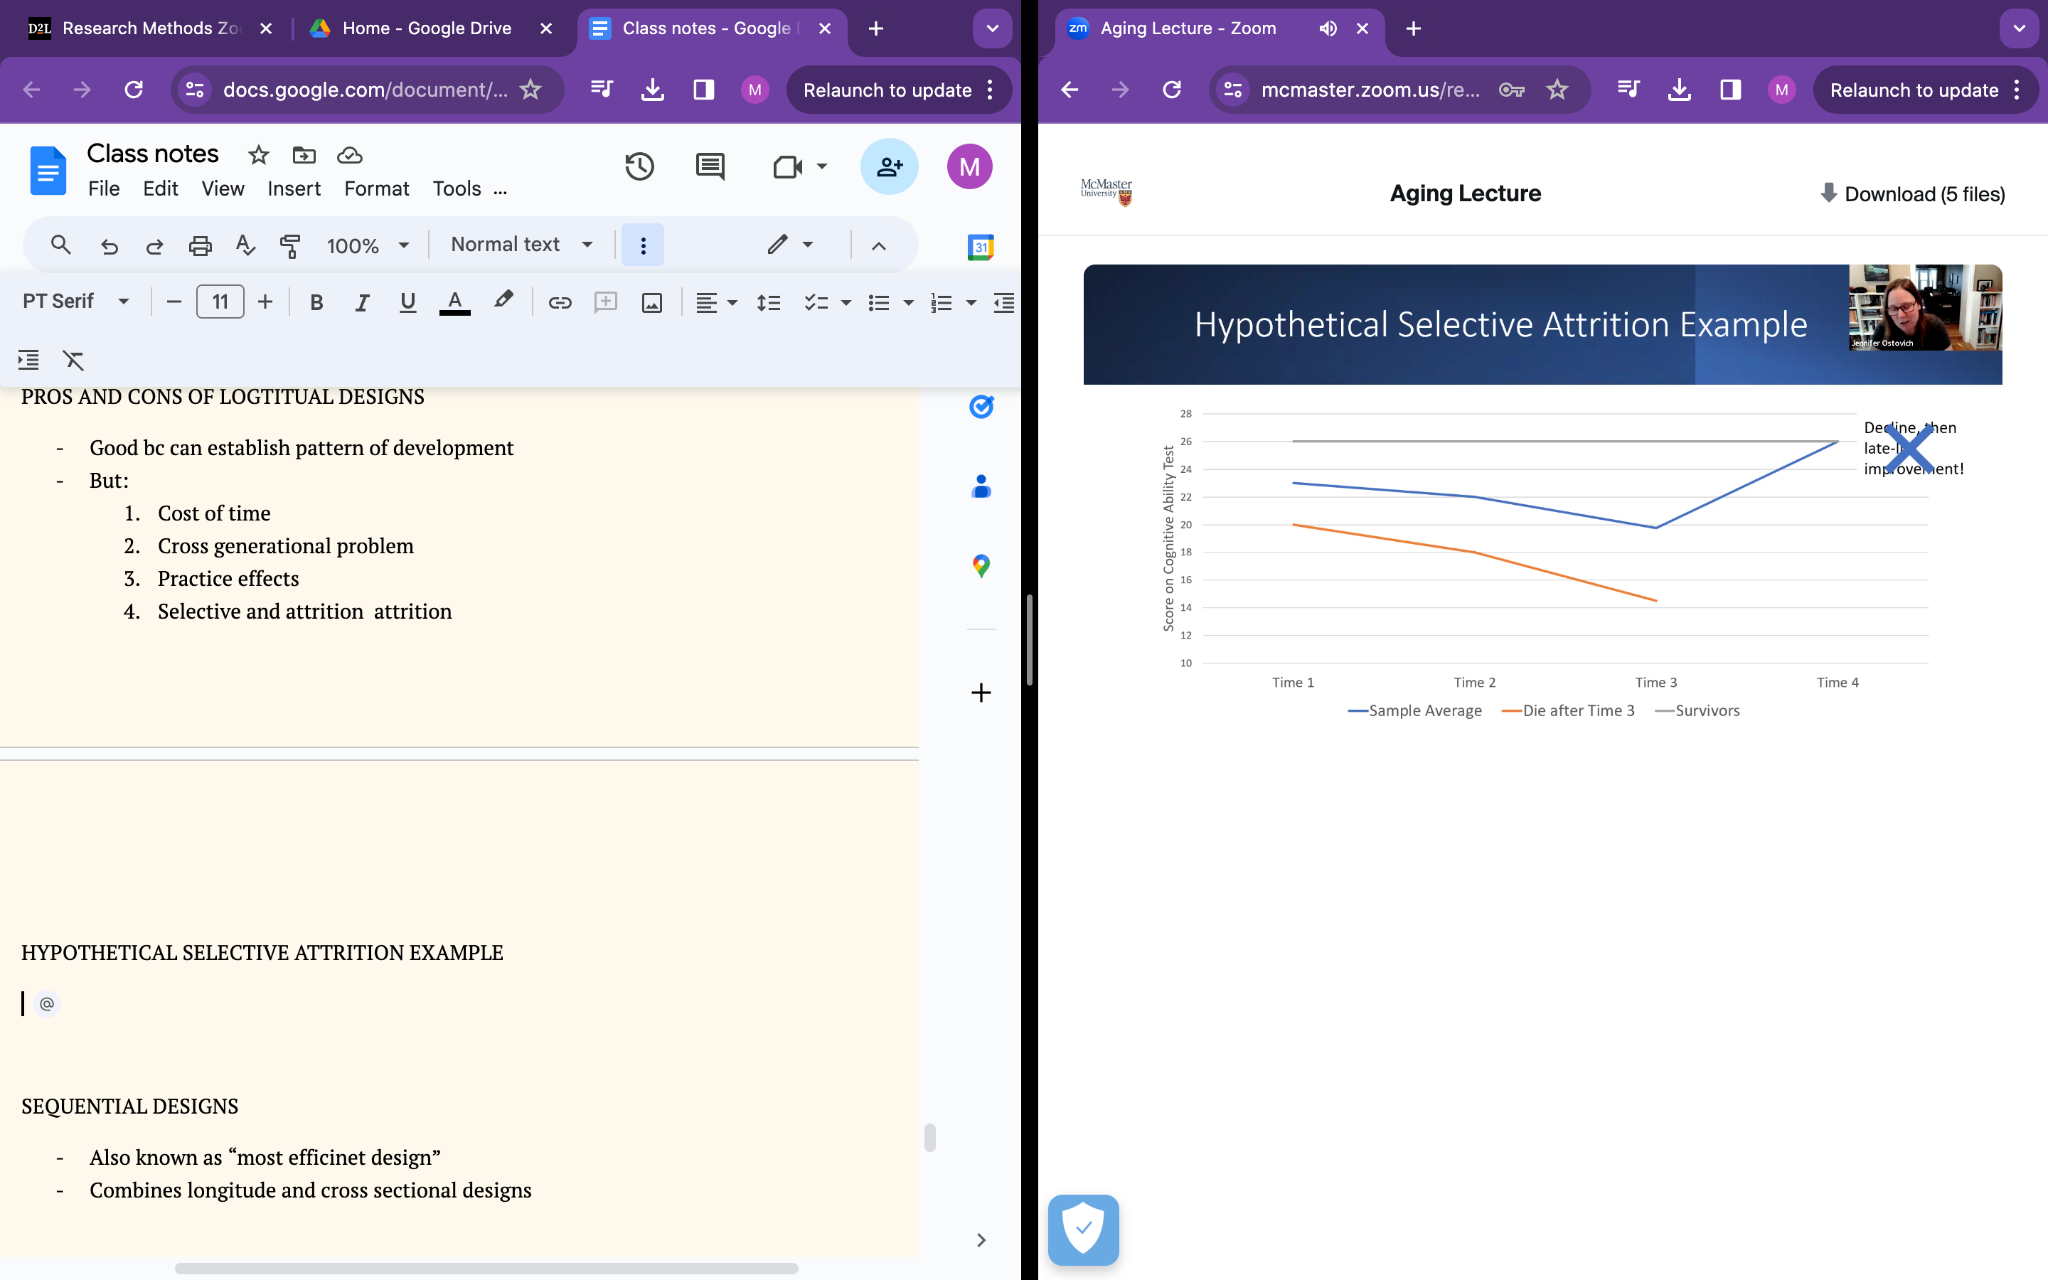This screenshot has width=2048, height=1280.
Task: Click Download (5 files) link
Action: tap(1912, 194)
